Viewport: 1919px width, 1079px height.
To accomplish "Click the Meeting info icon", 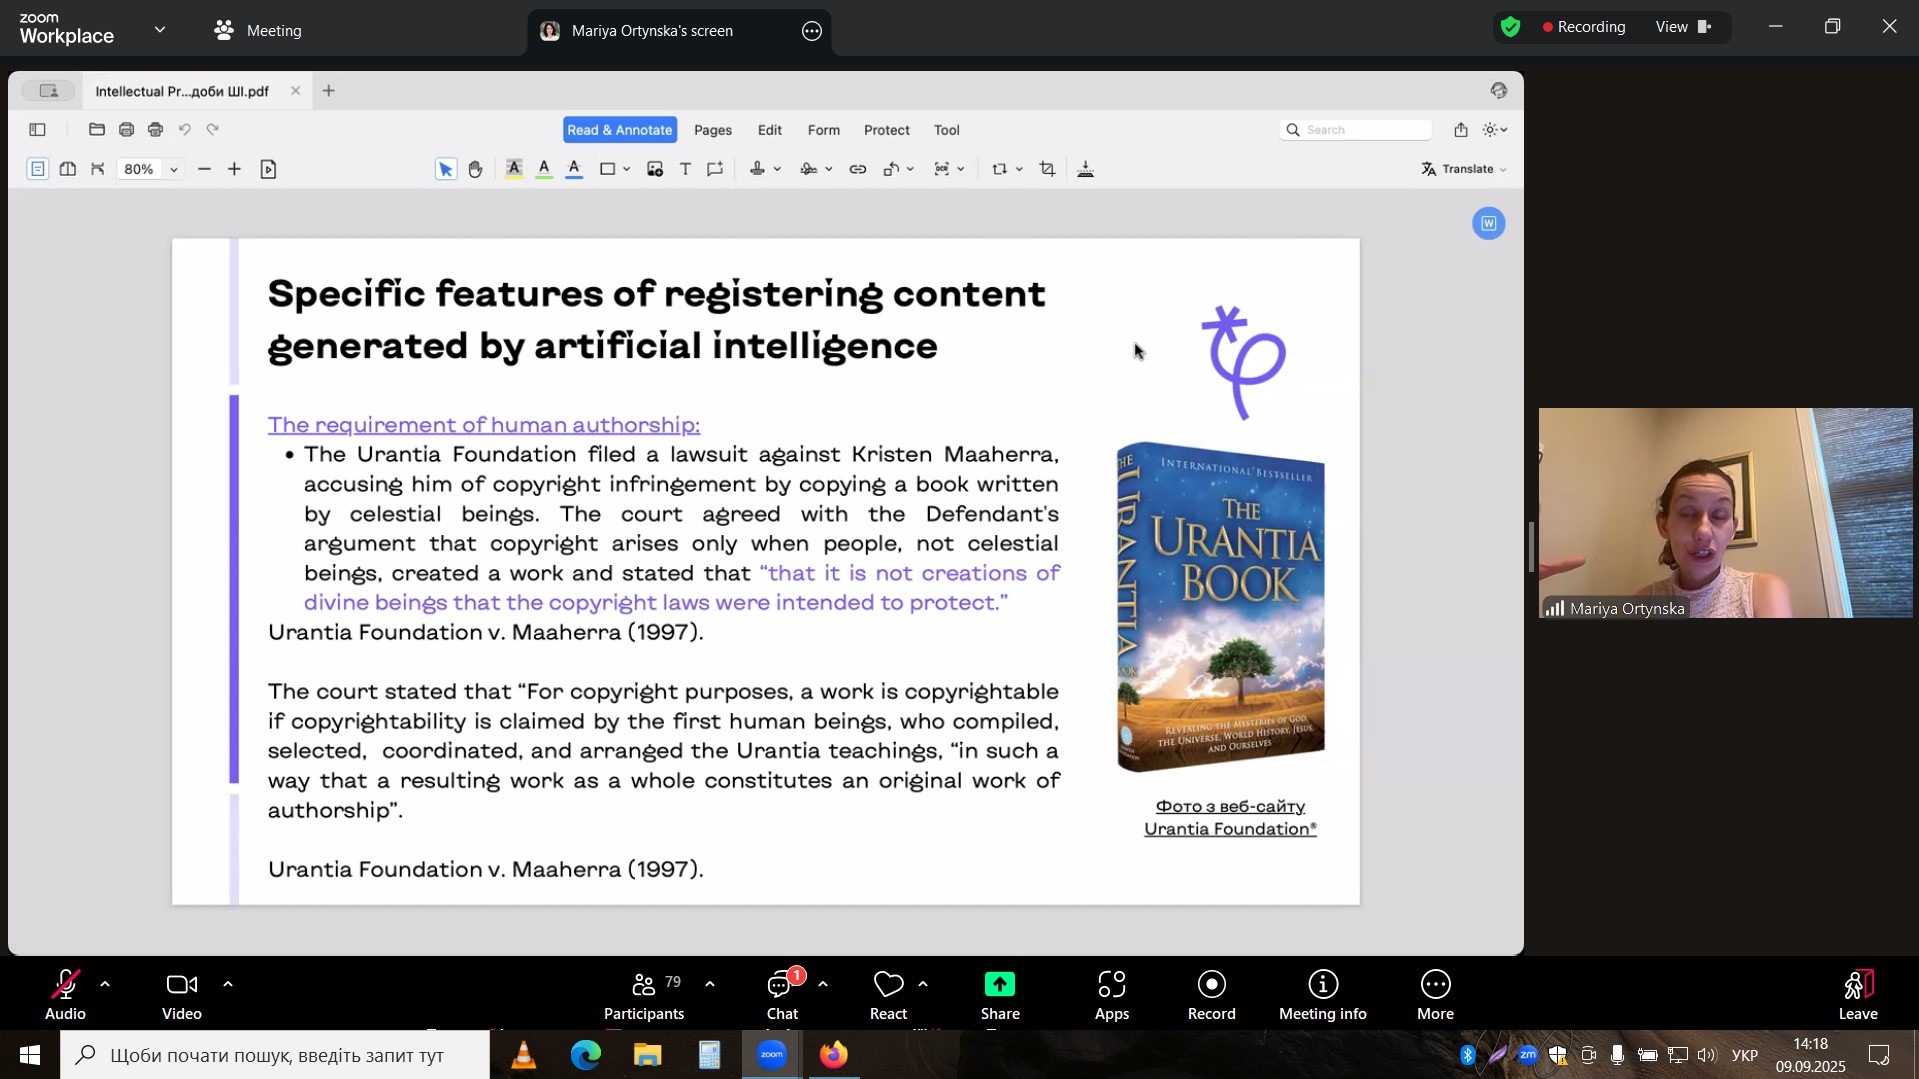I will (1322, 995).
